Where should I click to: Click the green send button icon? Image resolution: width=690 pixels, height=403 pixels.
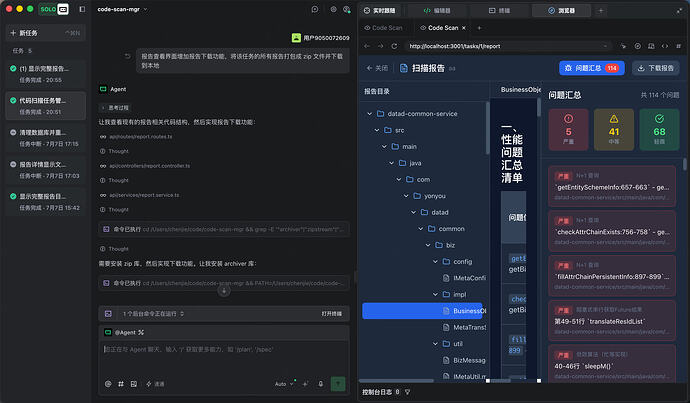338,384
